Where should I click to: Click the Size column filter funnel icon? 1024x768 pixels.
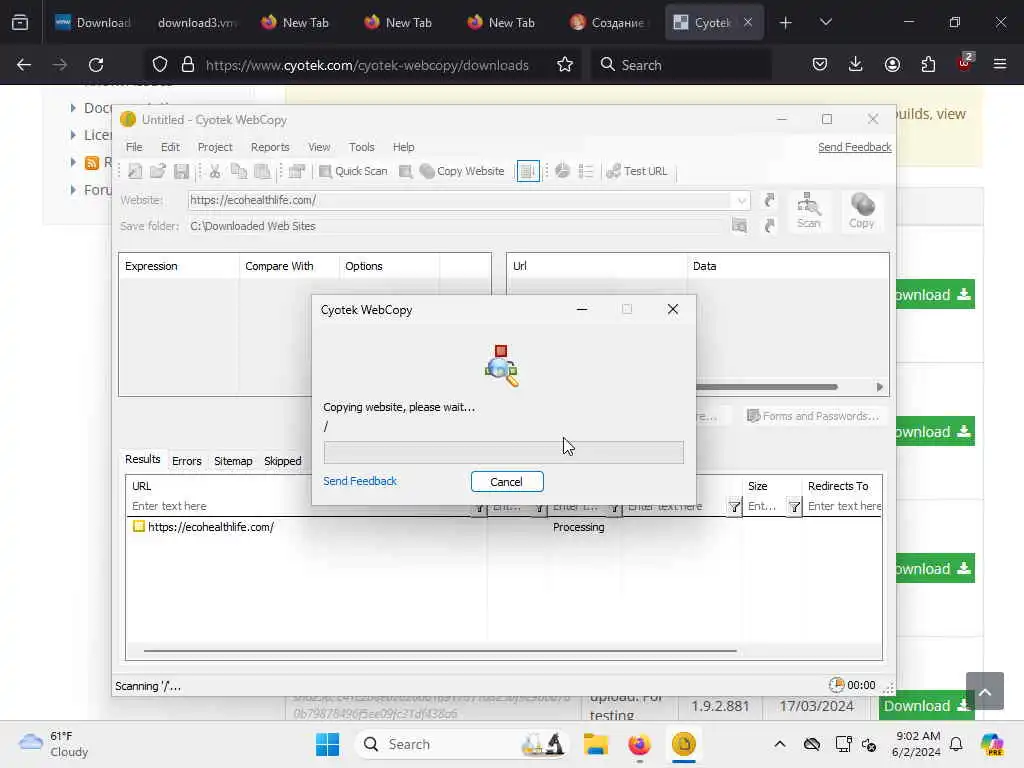coord(793,506)
